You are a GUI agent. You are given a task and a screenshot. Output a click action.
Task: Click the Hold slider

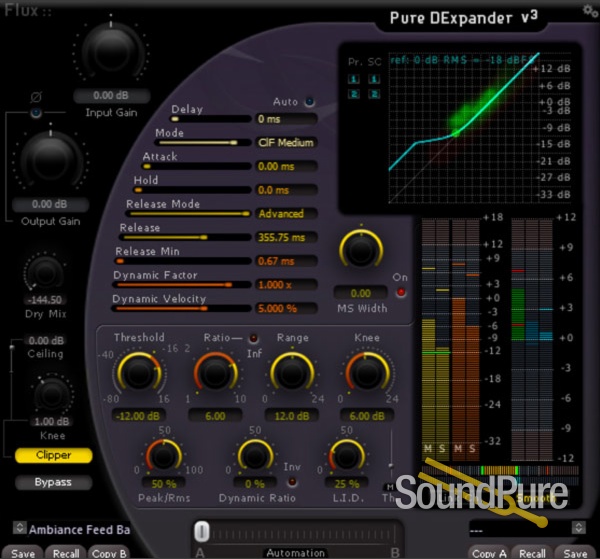[x=192, y=190]
